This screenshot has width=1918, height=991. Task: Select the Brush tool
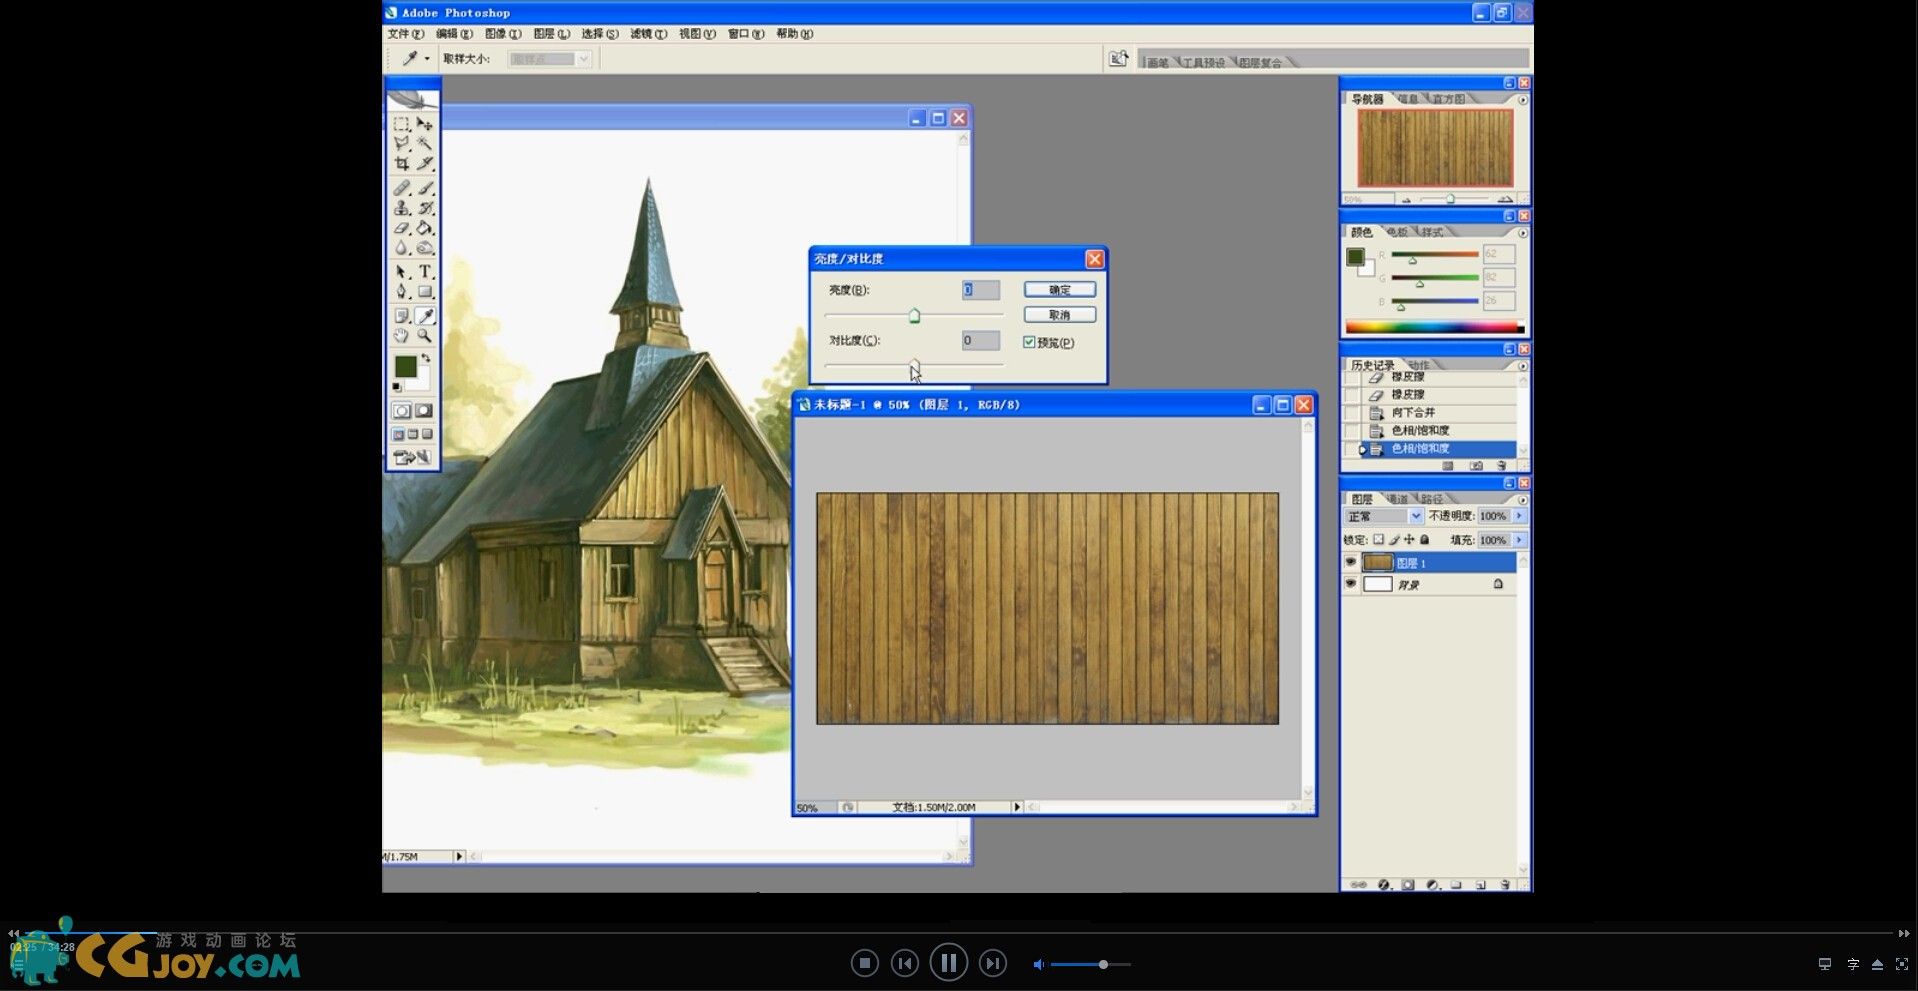[x=425, y=188]
